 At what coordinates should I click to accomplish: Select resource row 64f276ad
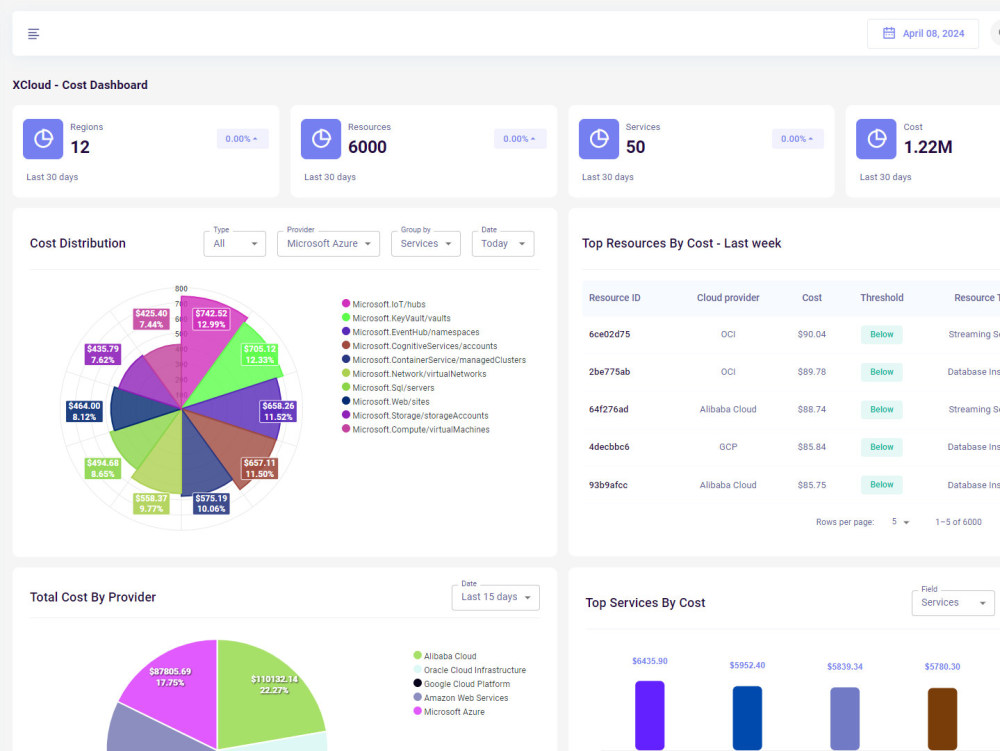(791, 410)
